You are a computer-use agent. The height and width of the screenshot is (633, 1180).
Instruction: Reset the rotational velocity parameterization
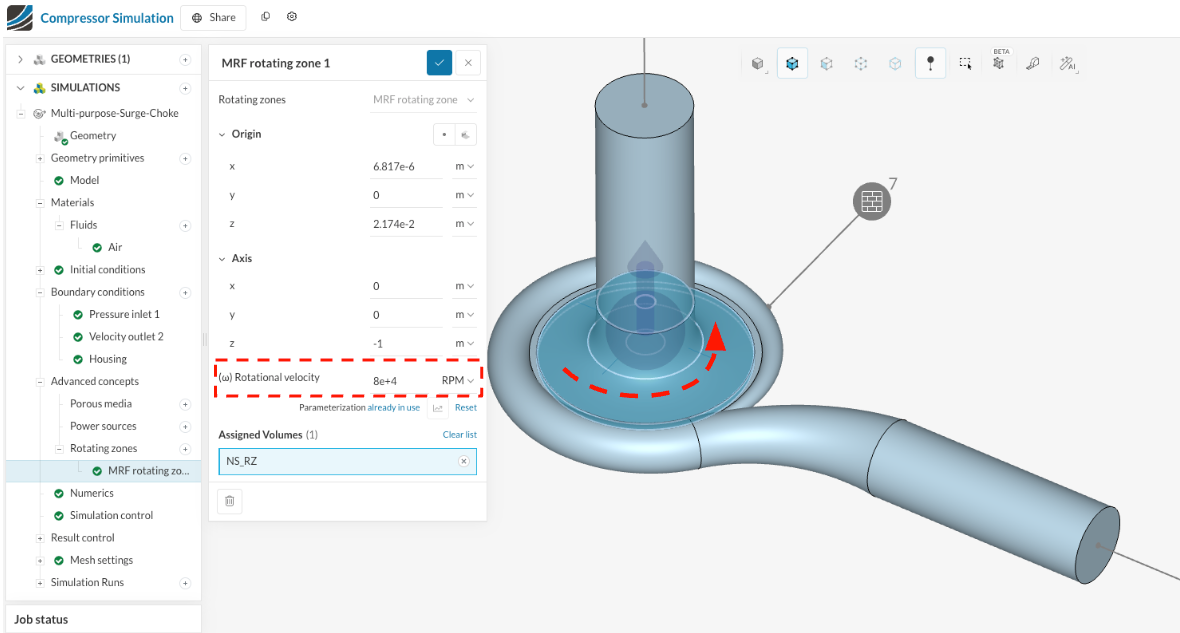coord(465,408)
